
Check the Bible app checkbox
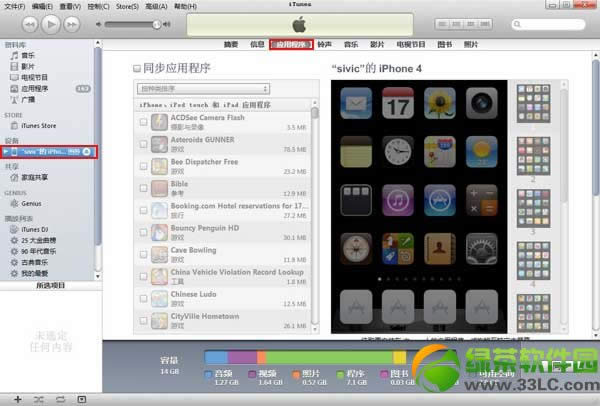point(143,188)
